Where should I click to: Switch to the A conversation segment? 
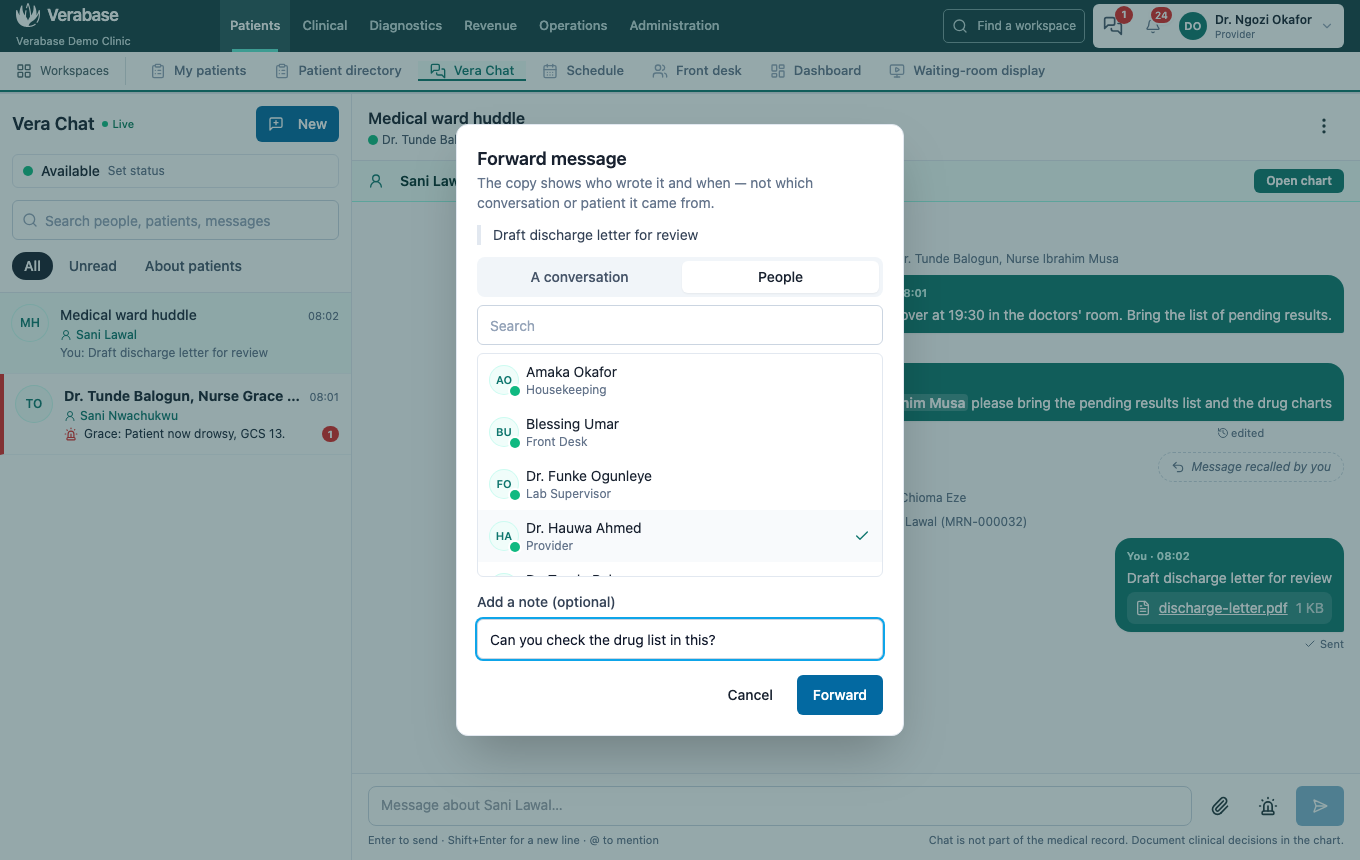[x=580, y=277]
